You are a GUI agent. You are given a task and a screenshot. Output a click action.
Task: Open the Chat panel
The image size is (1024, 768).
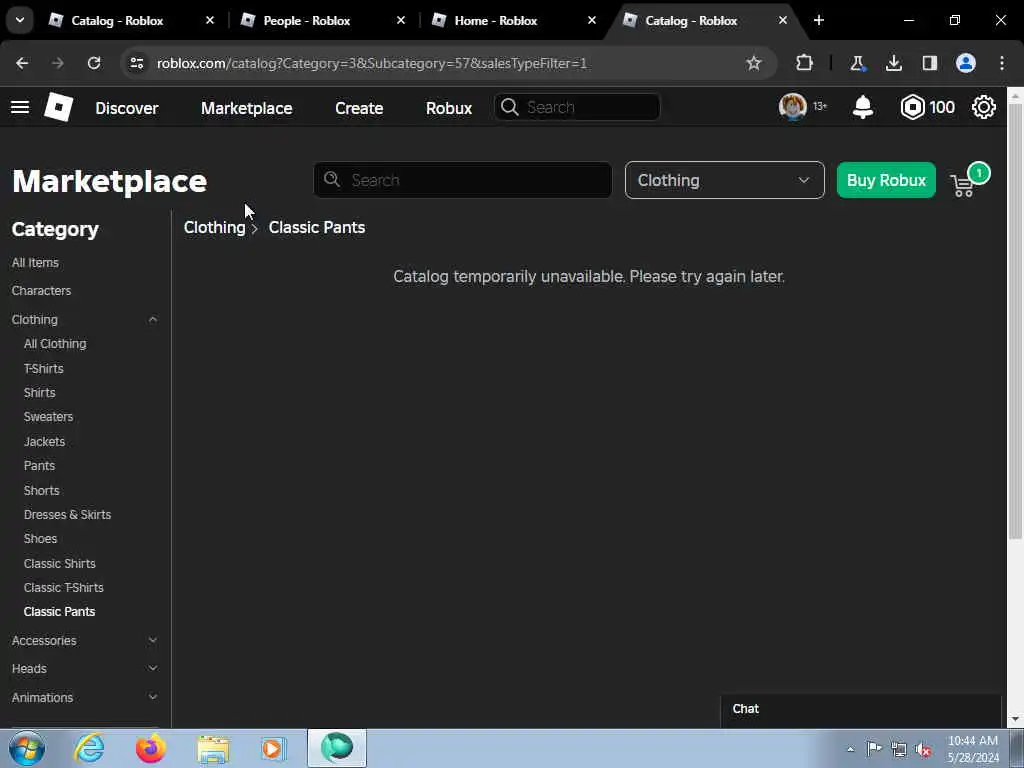[x=861, y=709]
